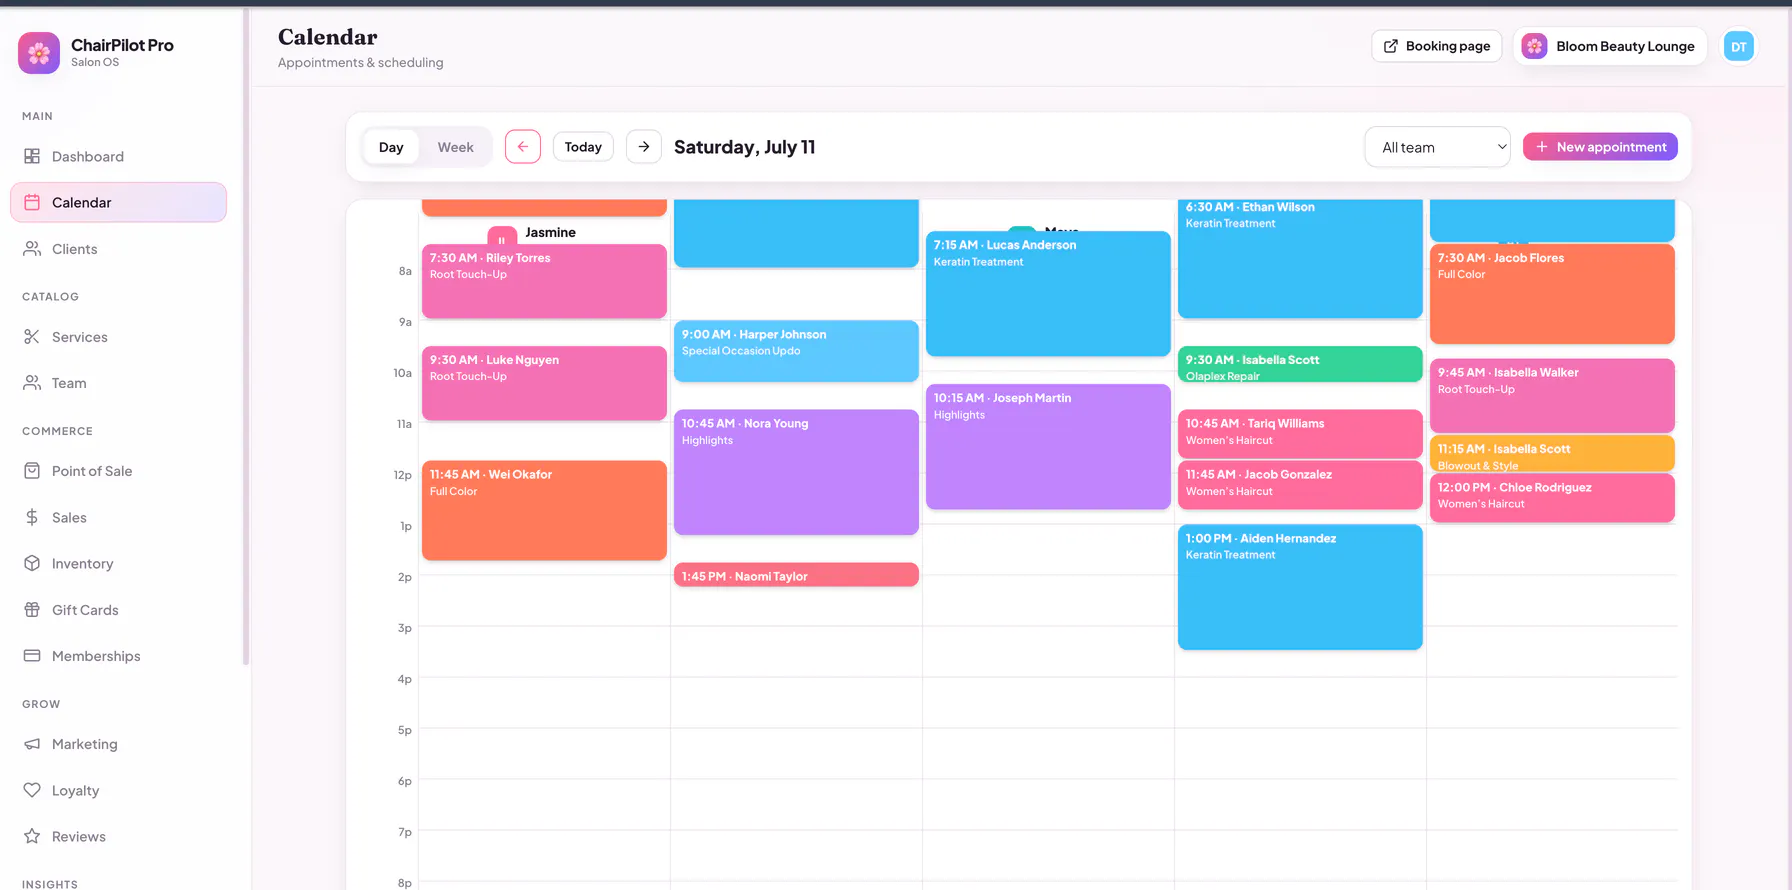Click the external link icon on Booking page

click(x=1390, y=46)
